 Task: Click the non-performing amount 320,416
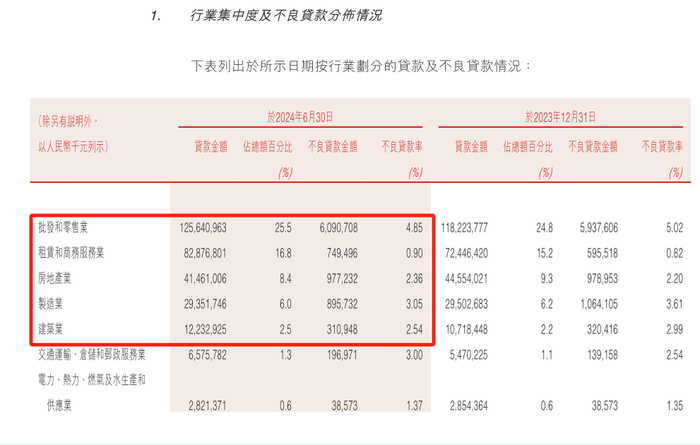click(x=603, y=330)
